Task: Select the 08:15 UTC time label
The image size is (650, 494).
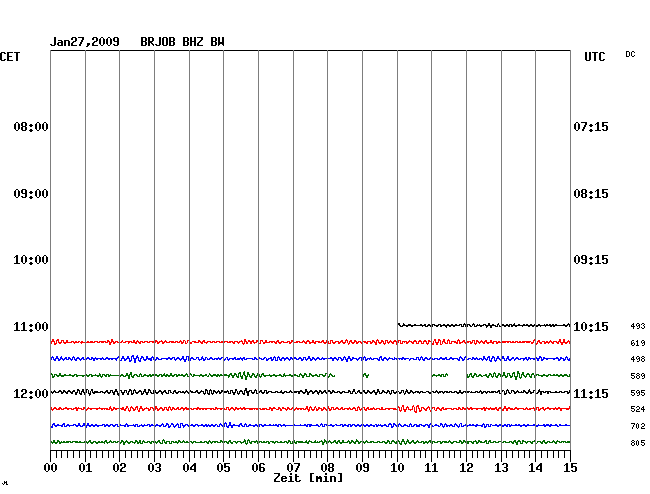Action: click(x=591, y=194)
